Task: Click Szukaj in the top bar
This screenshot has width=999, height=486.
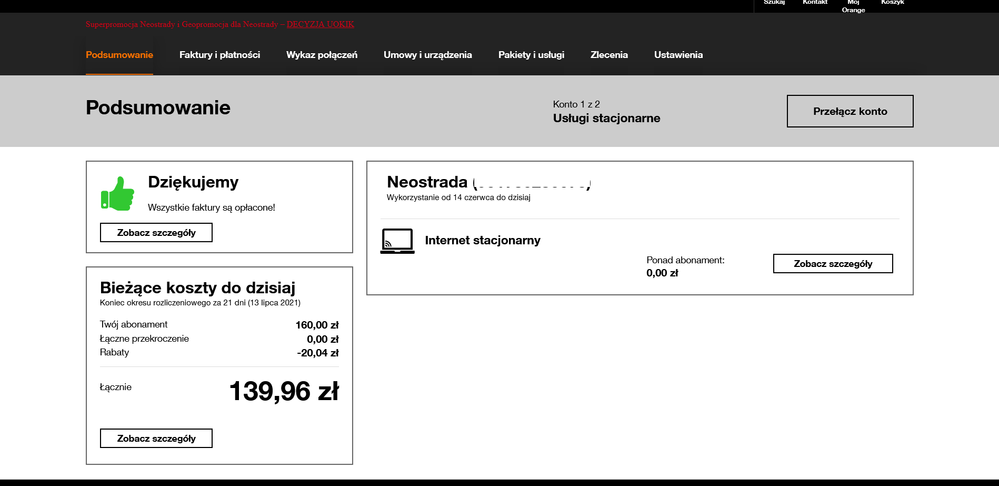Action: tap(774, 3)
